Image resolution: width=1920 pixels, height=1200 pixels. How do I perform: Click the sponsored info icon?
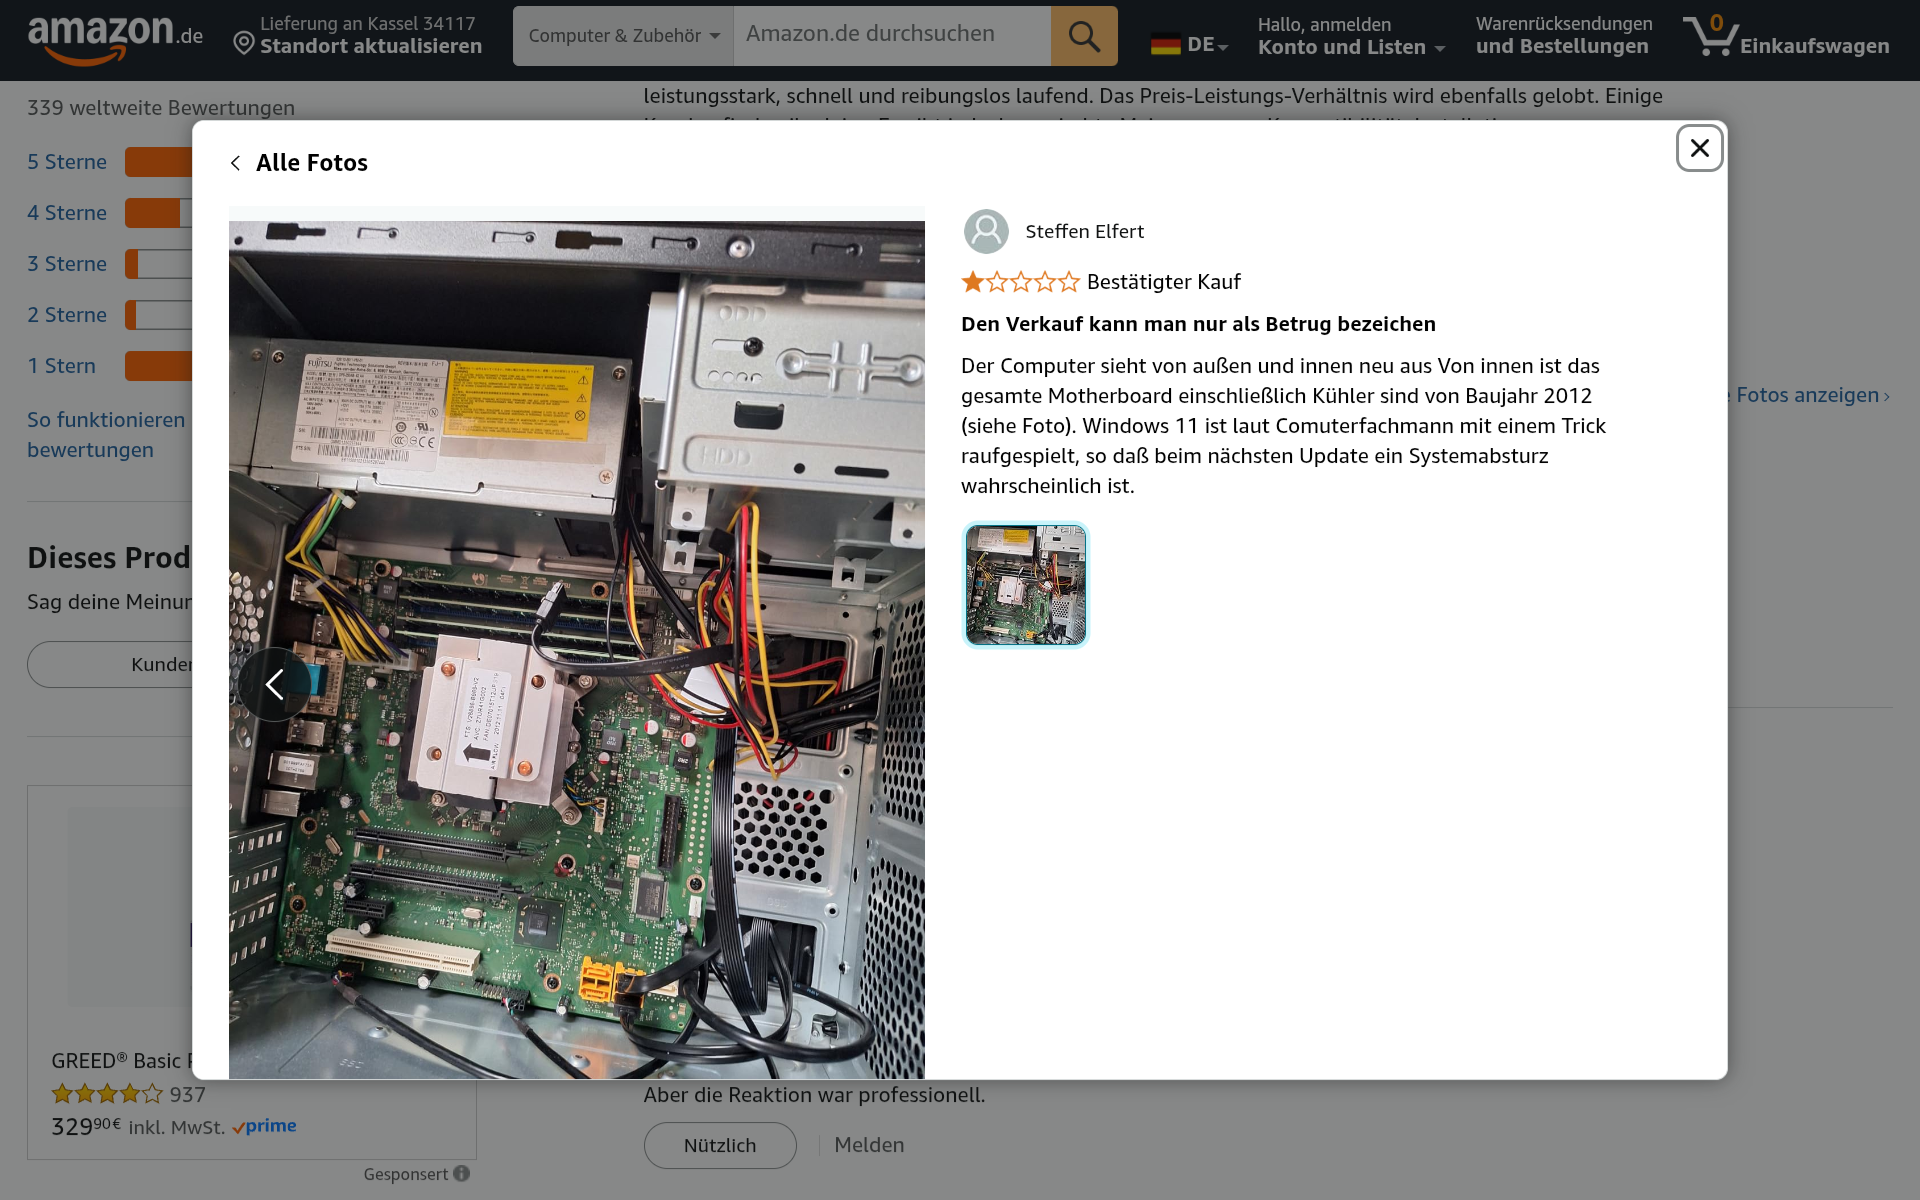coord(461,1173)
